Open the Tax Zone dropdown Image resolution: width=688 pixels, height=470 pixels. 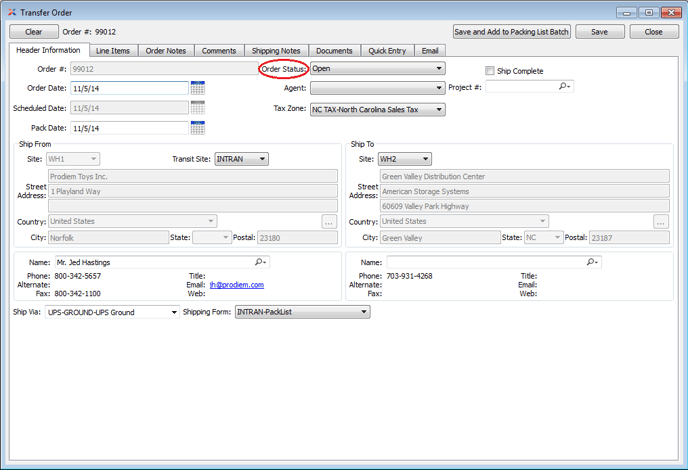439,109
